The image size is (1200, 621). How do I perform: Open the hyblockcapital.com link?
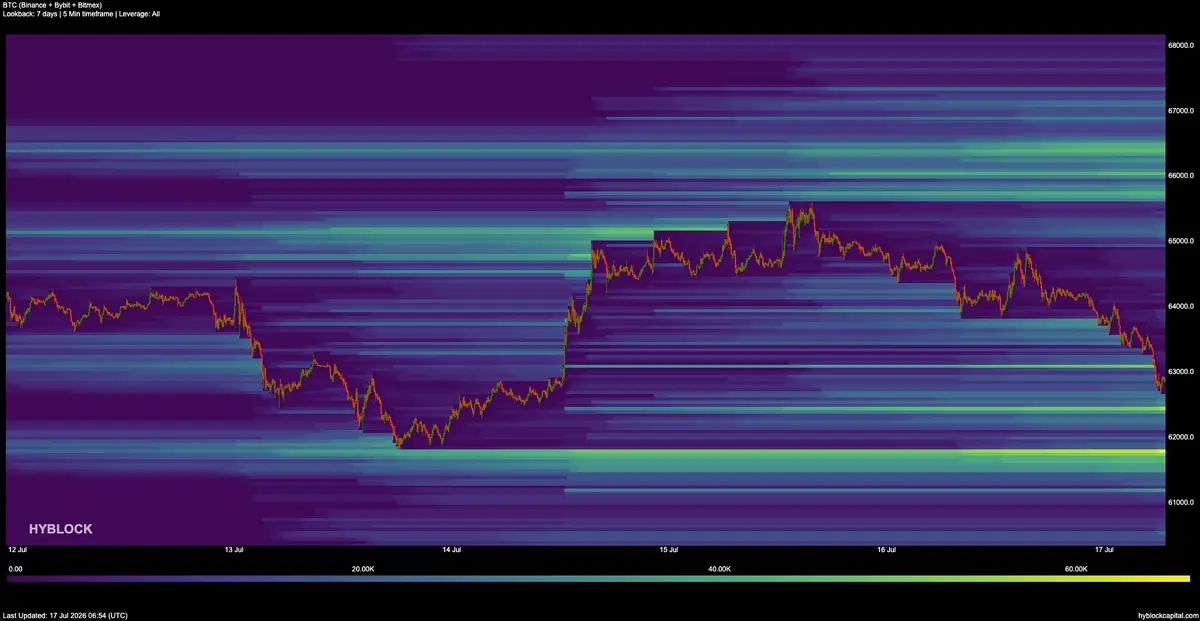(x=1167, y=615)
